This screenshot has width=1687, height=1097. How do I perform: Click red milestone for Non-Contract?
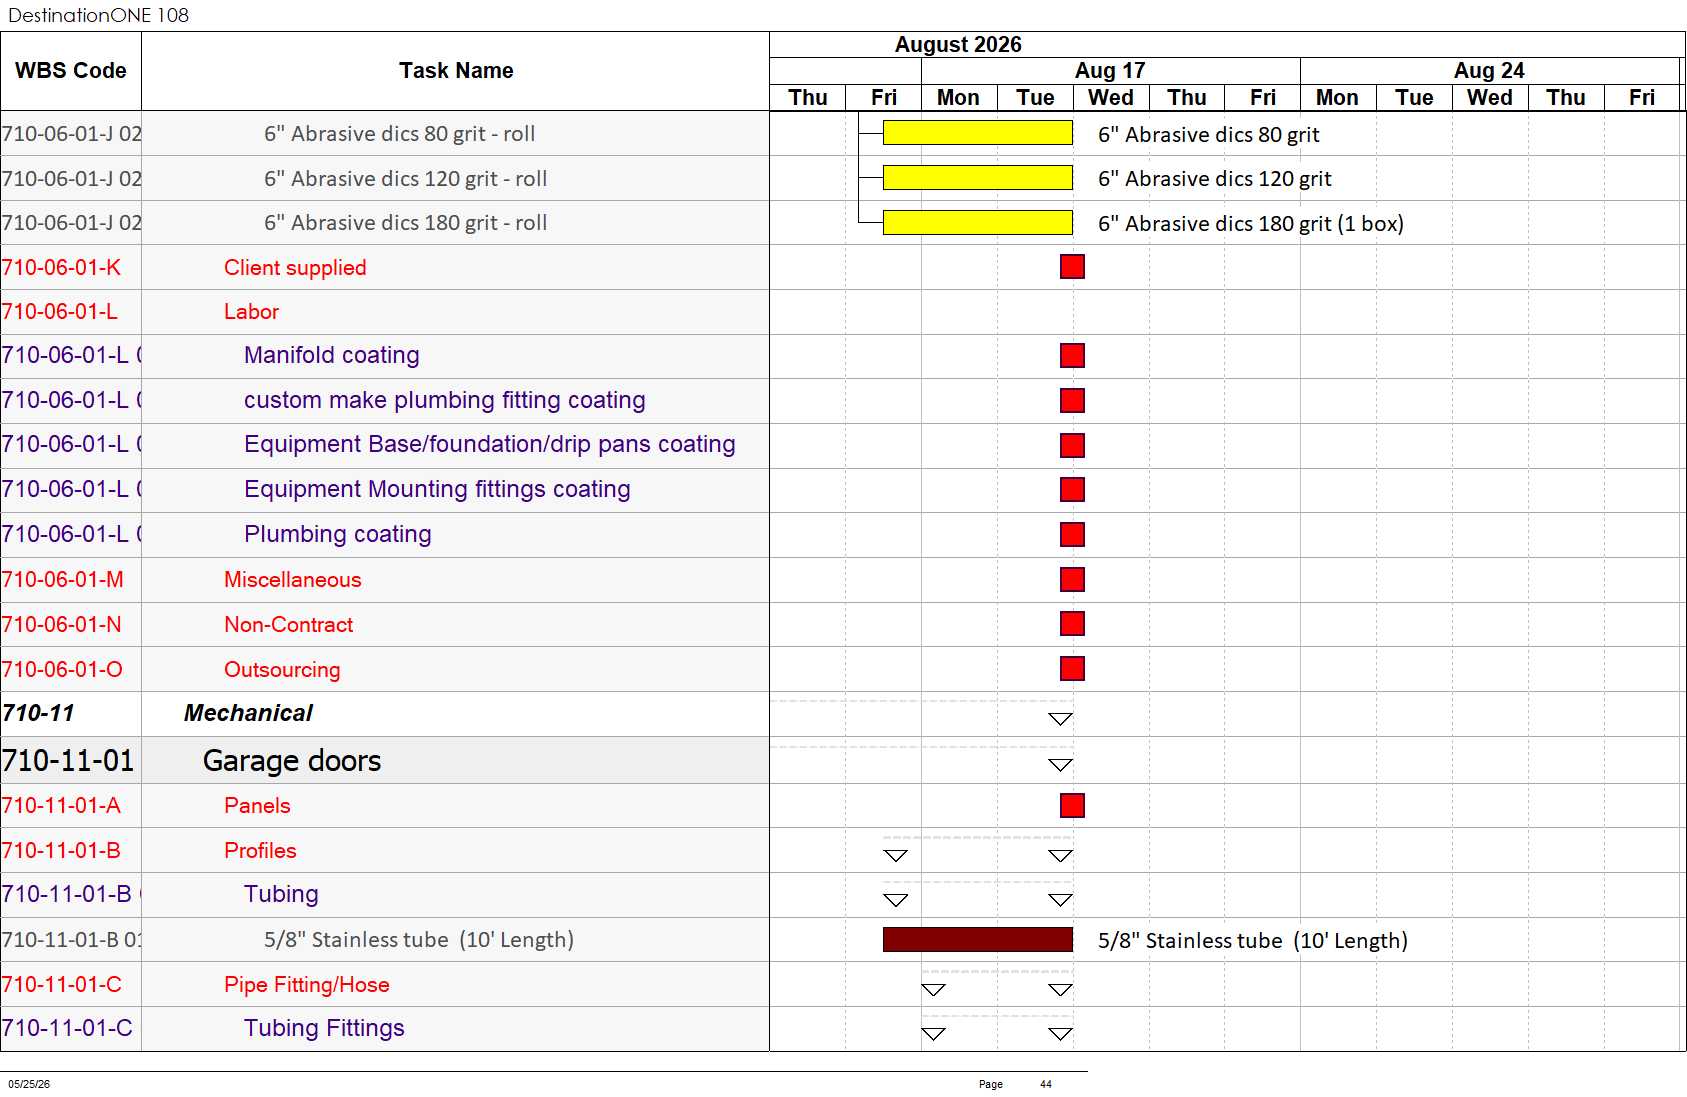tap(1072, 623)
